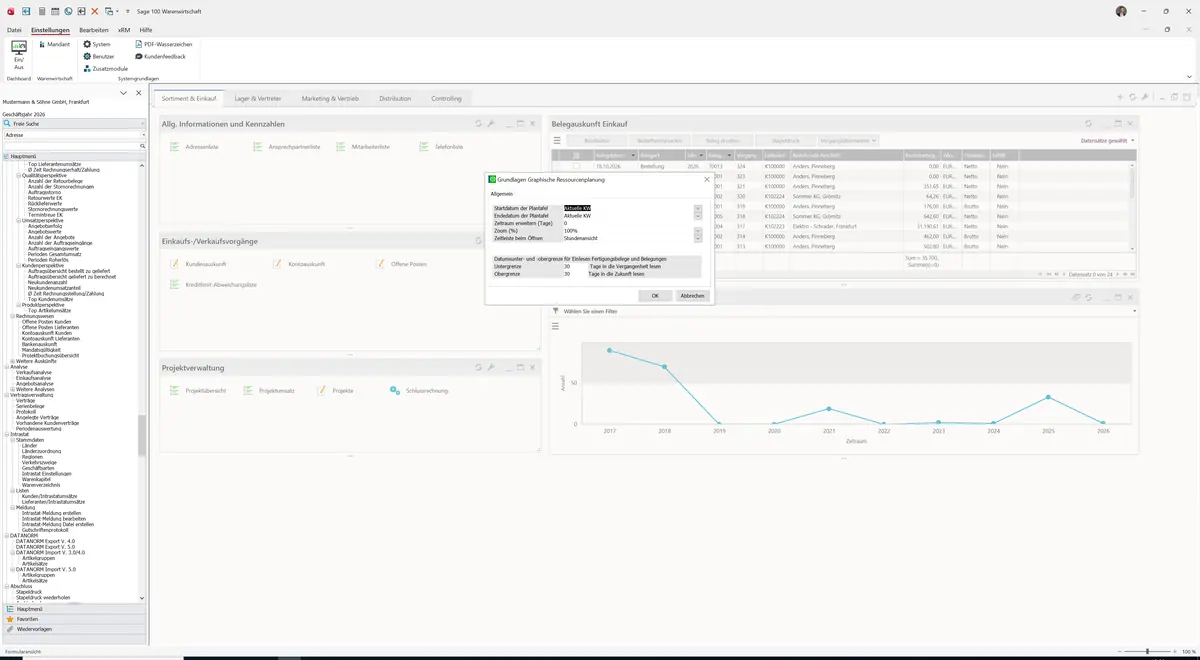Open the PDF-Wasserzeichen setting
The image size is (1200, 660).
click(x=164, y=45)
